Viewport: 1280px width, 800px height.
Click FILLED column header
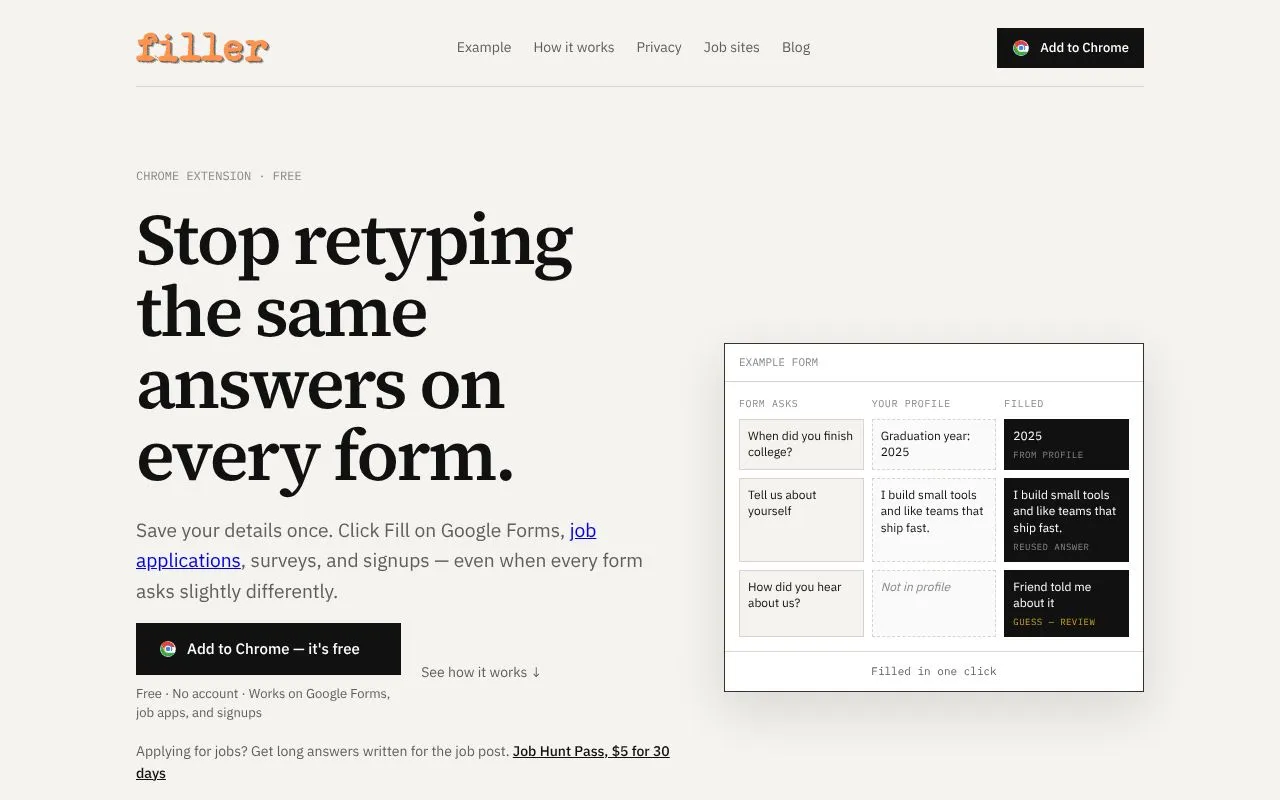coord(1024,404)
